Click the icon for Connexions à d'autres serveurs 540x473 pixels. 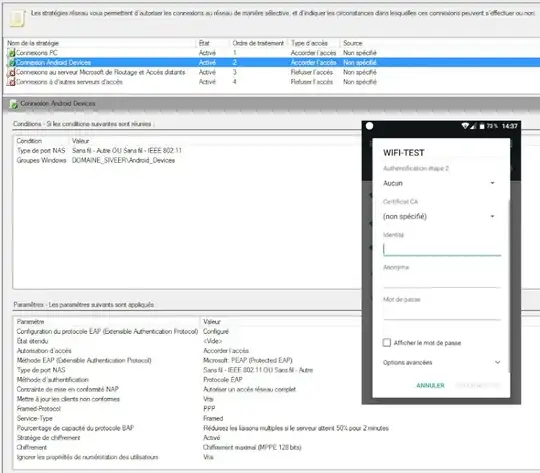point(11,82)
